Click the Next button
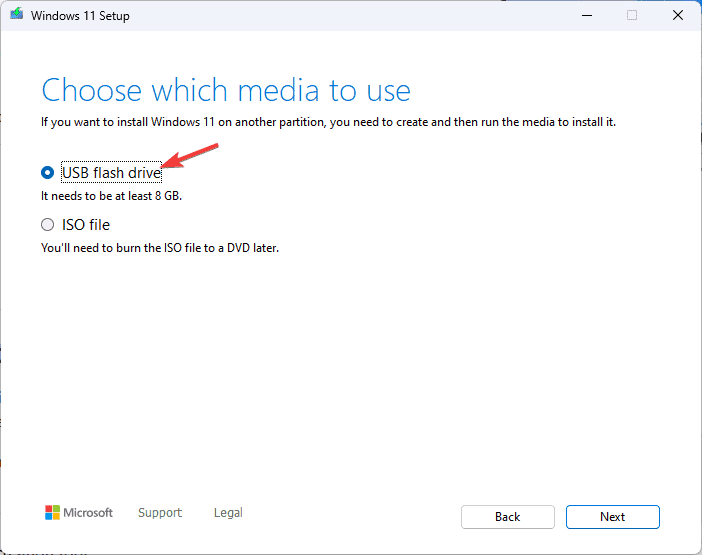 [612, 517]
